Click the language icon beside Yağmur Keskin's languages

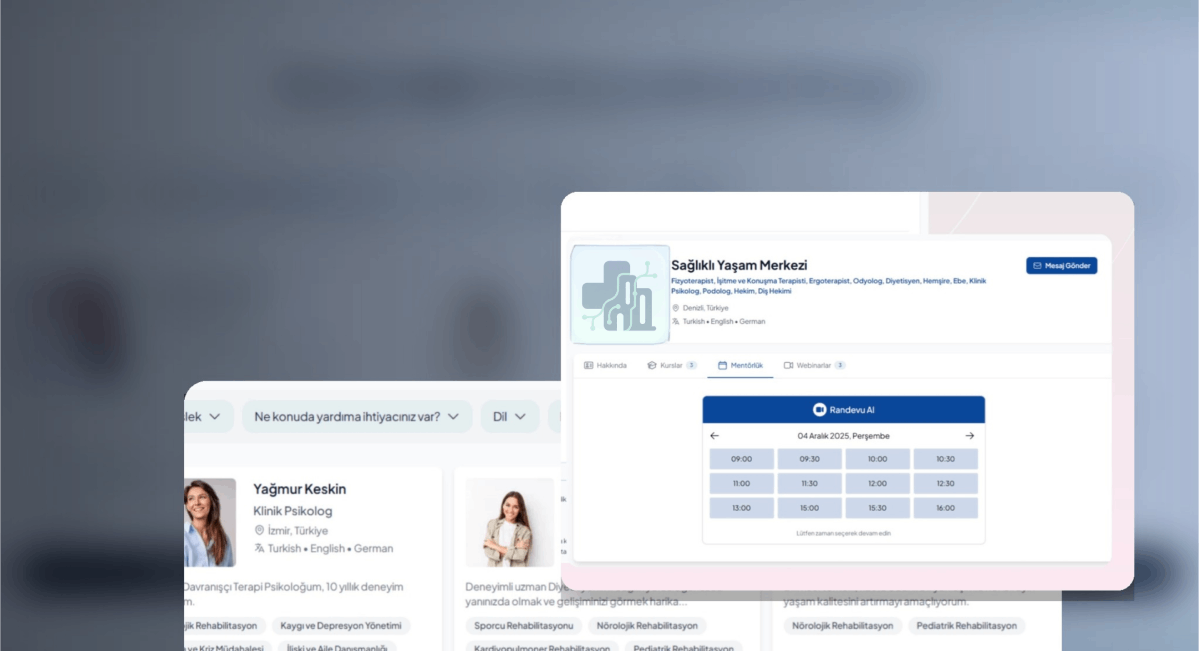click(x=259, y=548)
